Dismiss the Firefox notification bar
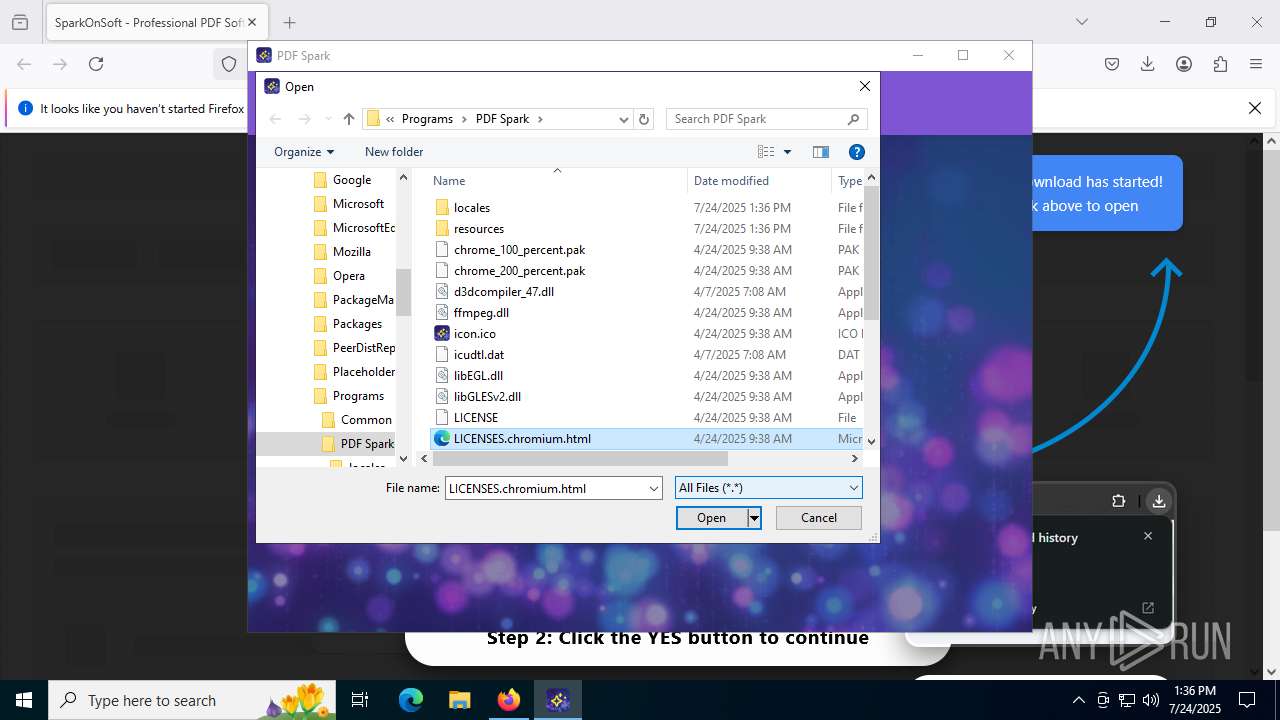The image size is (1280, 720). click(1255, 108)
